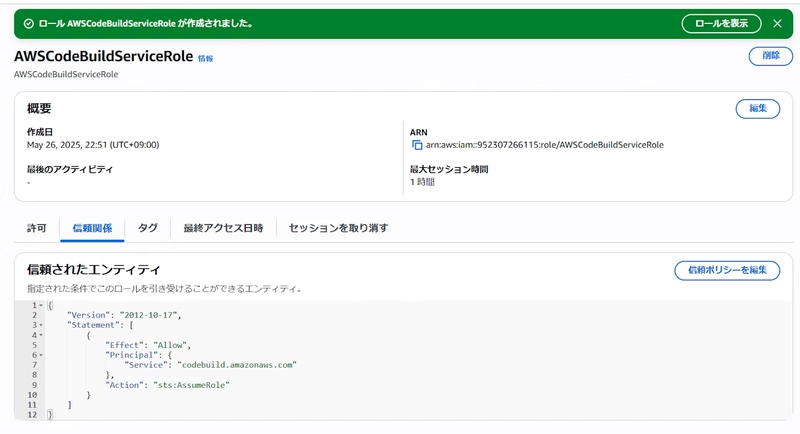
Task: Collapse the fold arrow on line 1
Action: (41, 305)
